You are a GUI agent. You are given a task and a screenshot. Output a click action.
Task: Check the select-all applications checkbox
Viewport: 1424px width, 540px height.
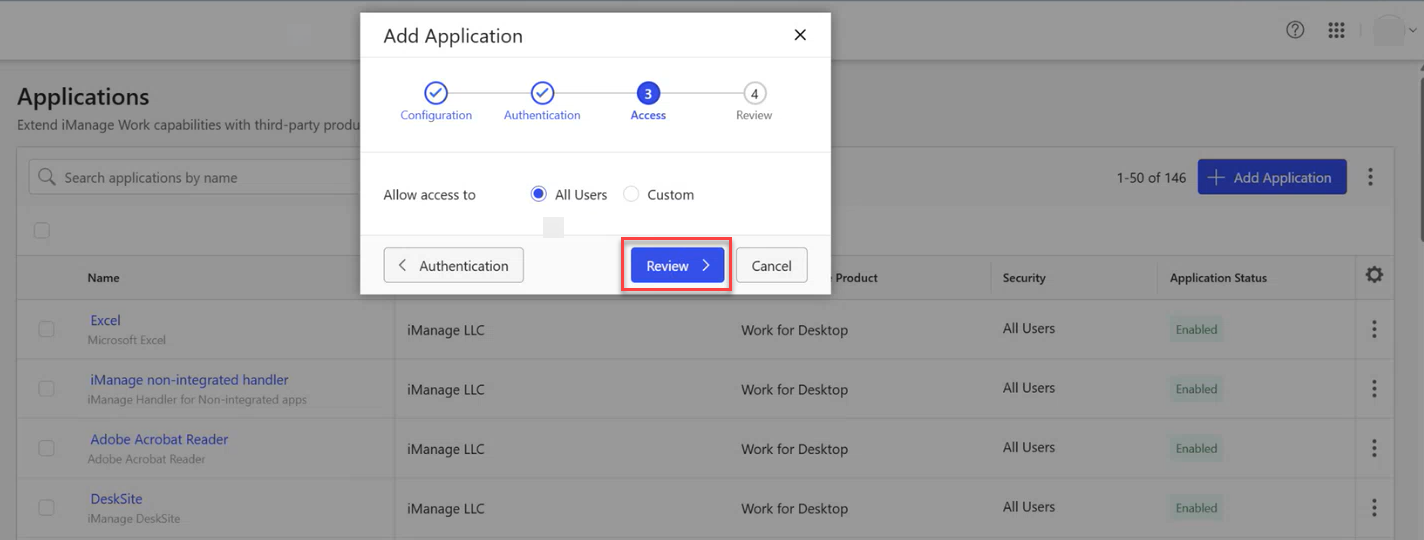(x=42, y=231)
